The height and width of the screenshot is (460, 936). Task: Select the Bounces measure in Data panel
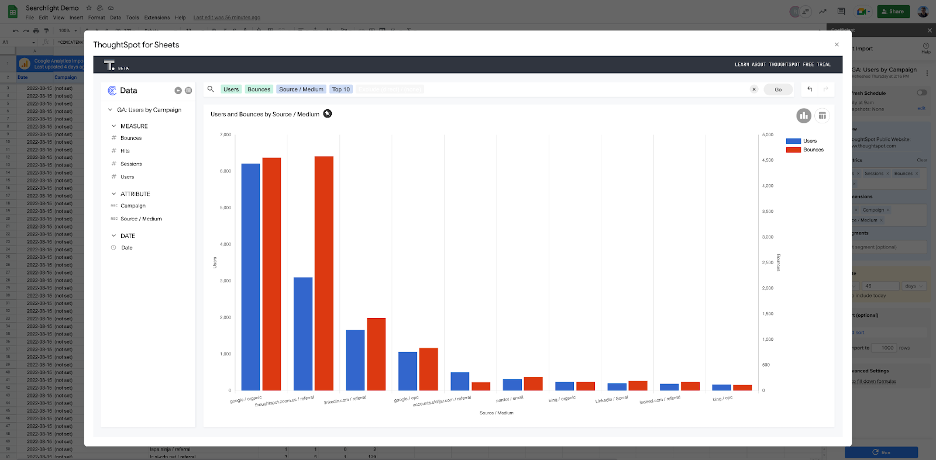click(x=131, y=138)
